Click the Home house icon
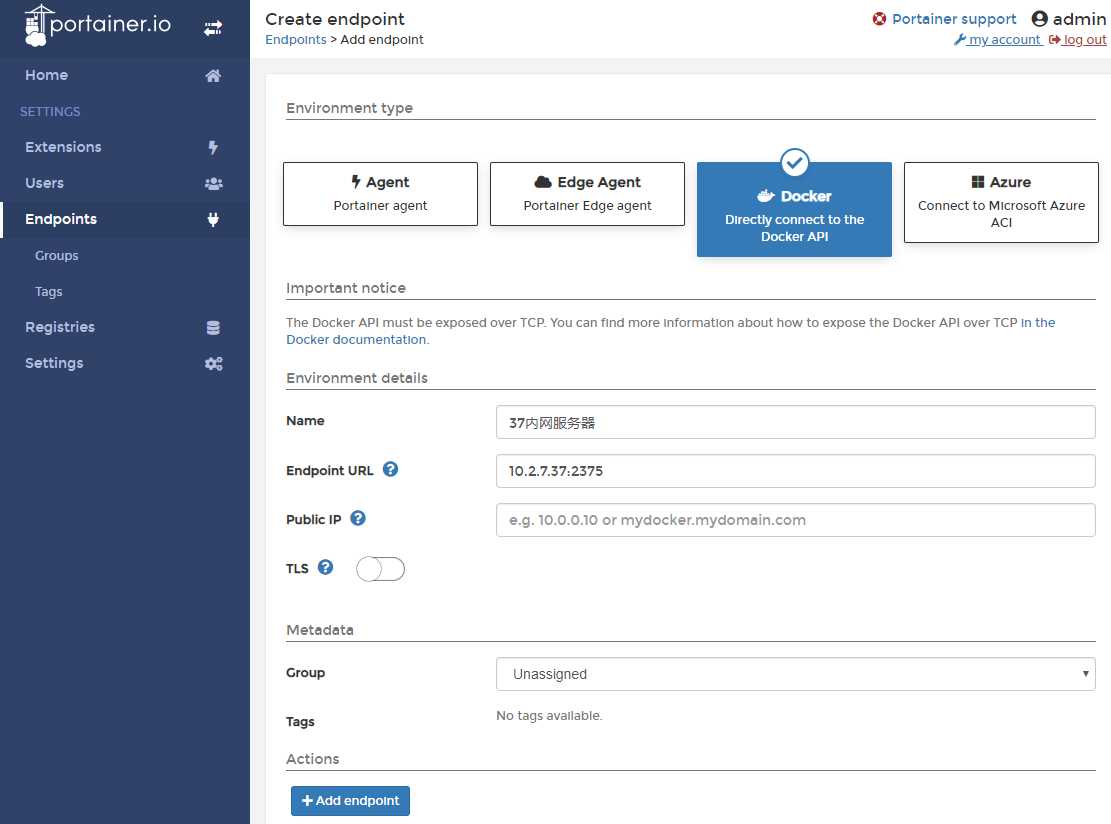 (x=213, y=76)
